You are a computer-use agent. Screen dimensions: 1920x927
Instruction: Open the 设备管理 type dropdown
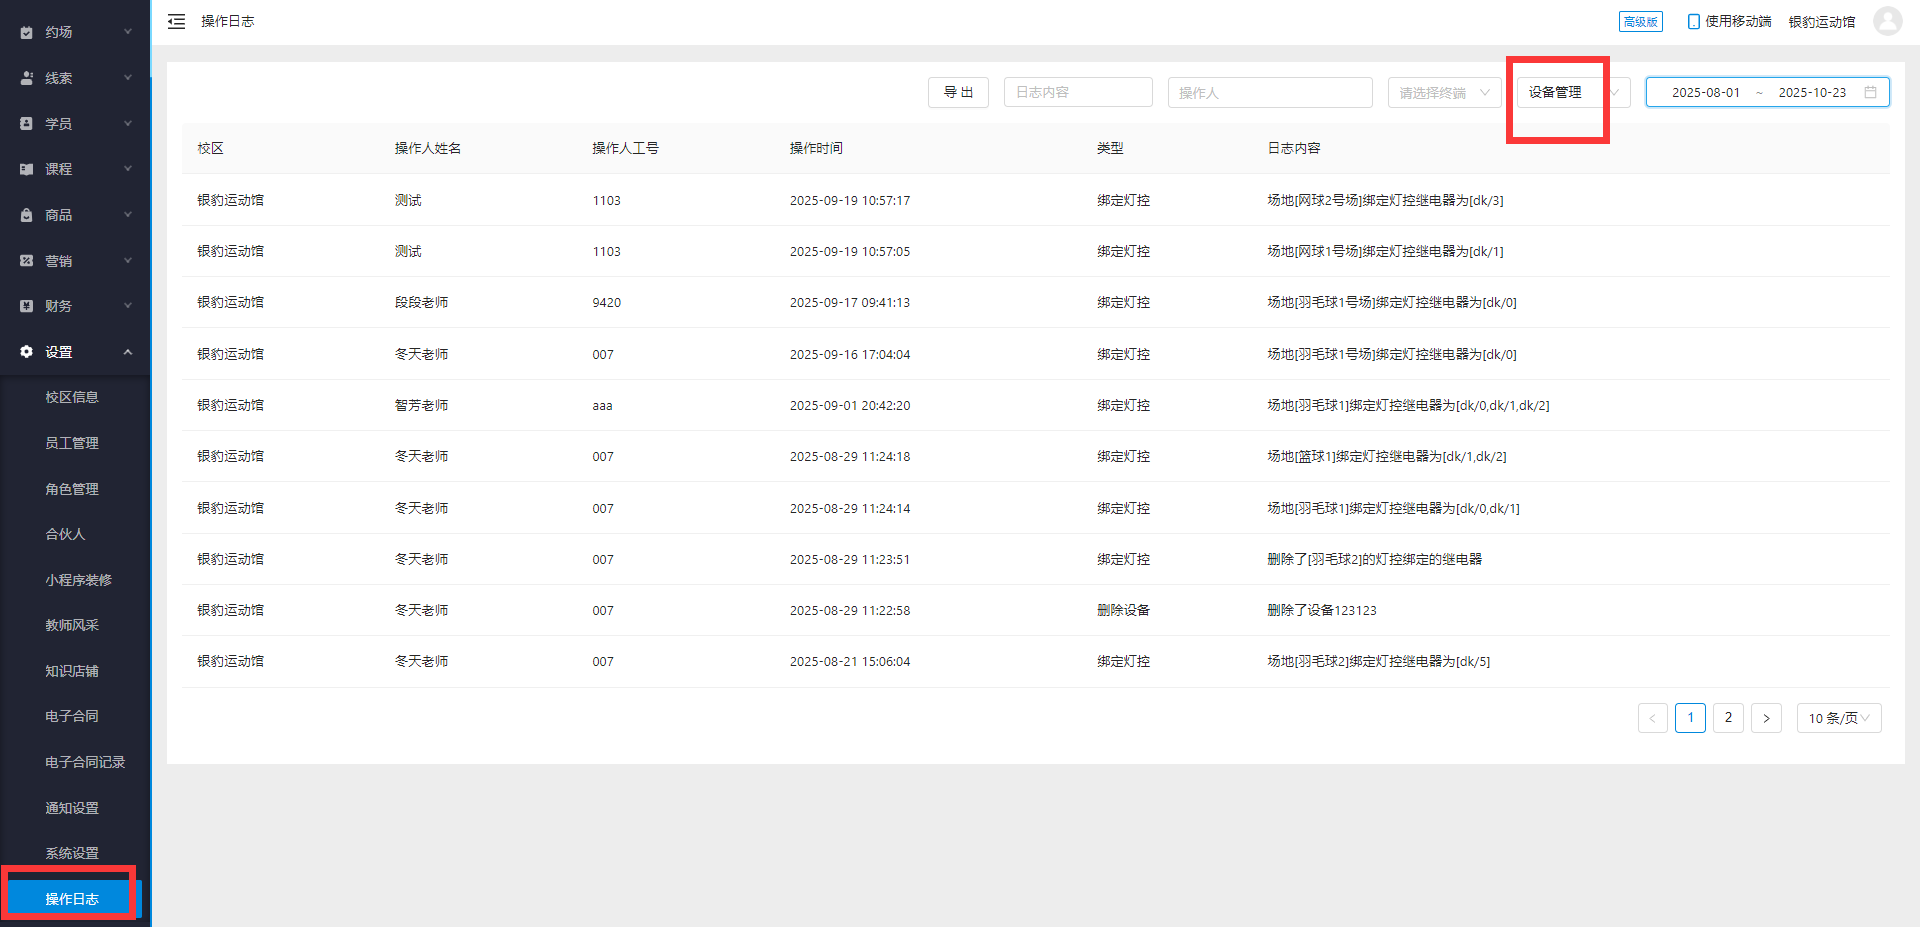point(1572,93)
